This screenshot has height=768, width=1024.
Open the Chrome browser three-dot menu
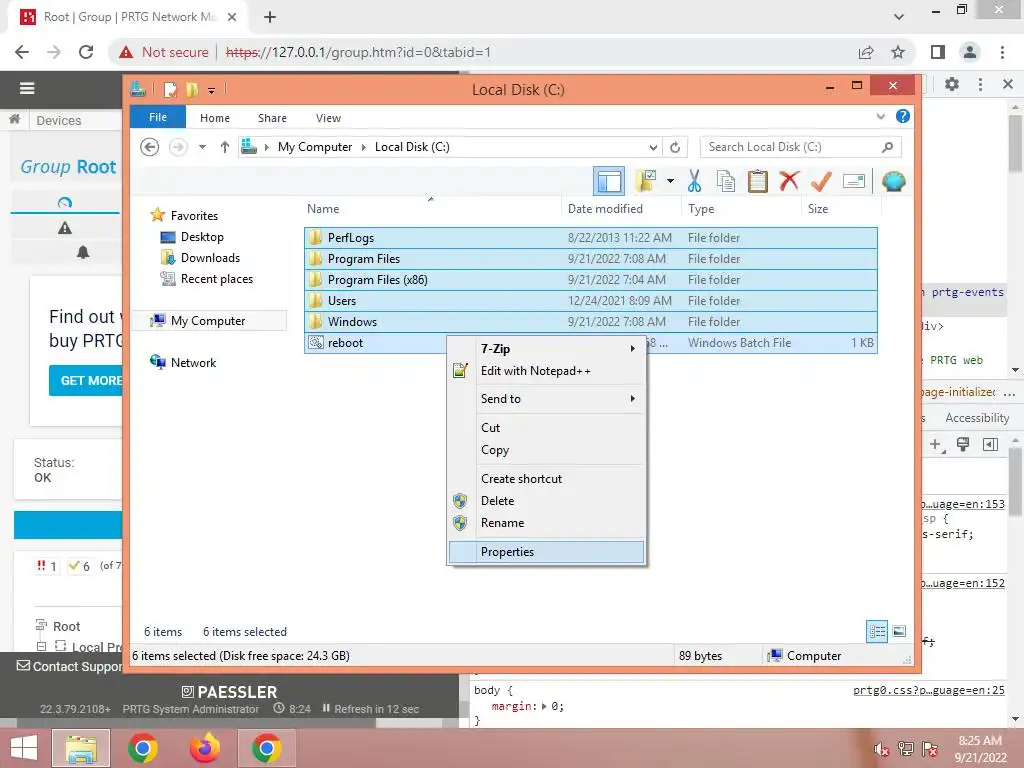pos(1002,52)
